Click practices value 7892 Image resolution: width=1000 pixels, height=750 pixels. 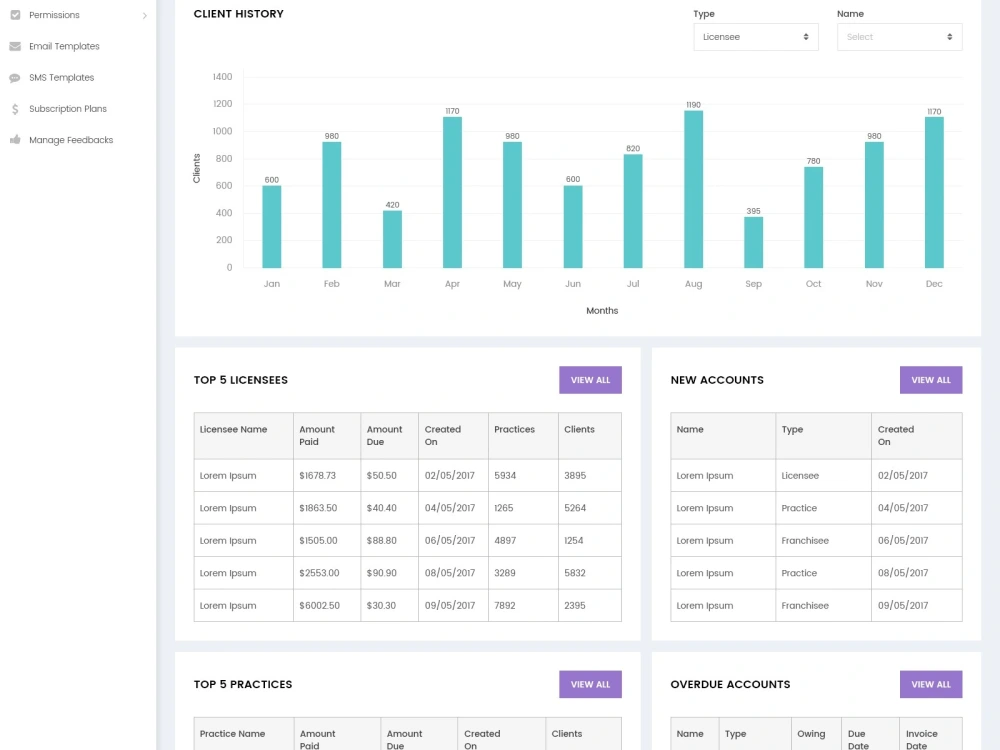coord(504,606)
